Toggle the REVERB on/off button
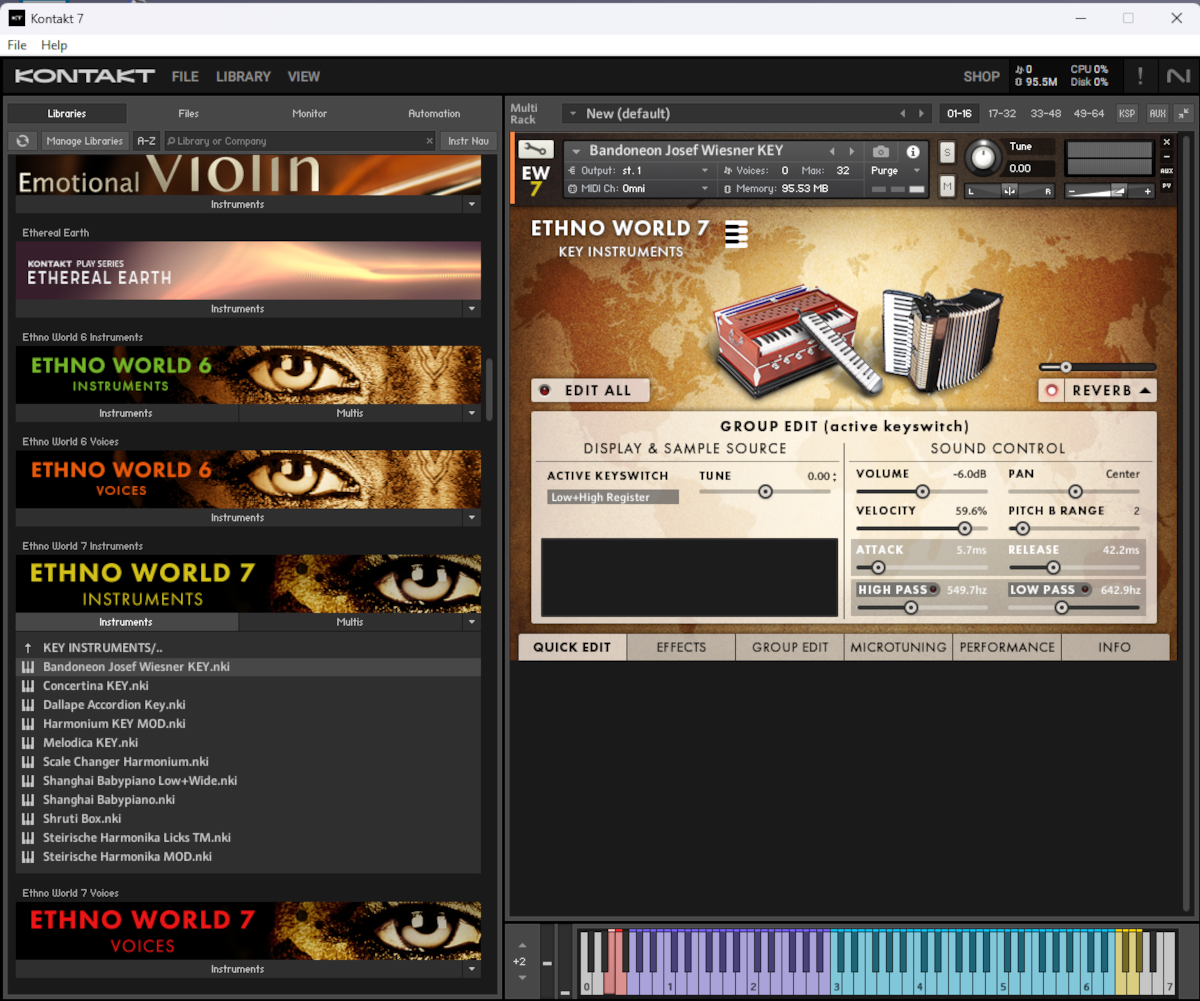 tap(1051, 391)
